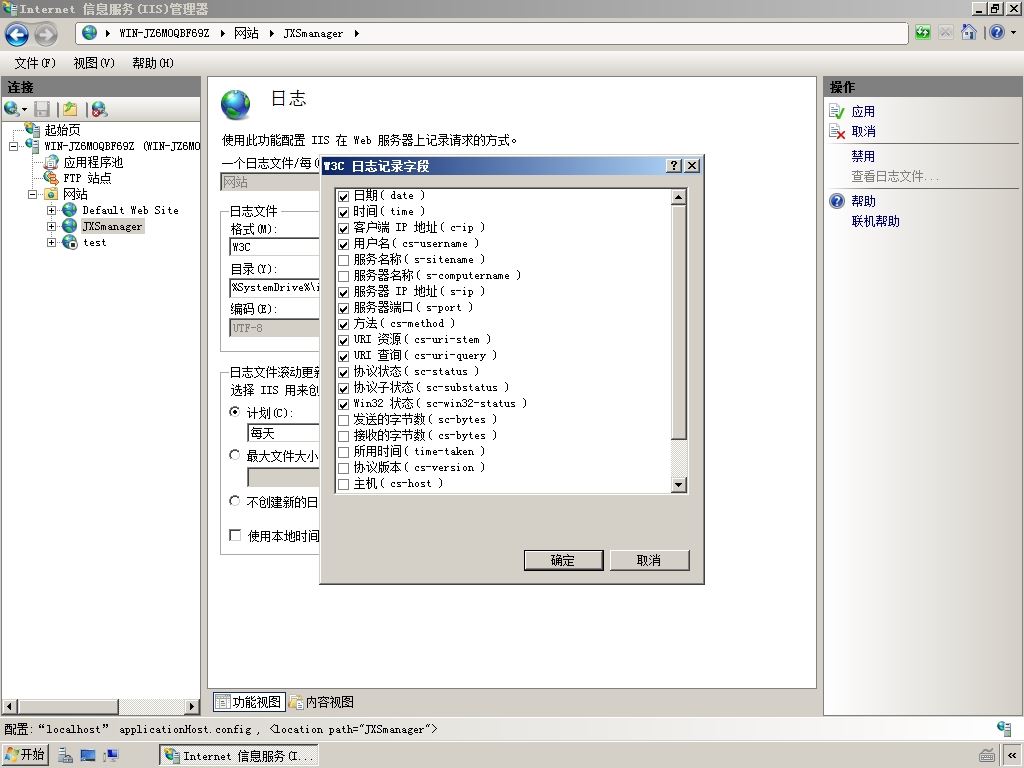Click the desktop taskbar quick launch icon
This screenshot has width=1024, height=768.
click(x=88, y=755)
